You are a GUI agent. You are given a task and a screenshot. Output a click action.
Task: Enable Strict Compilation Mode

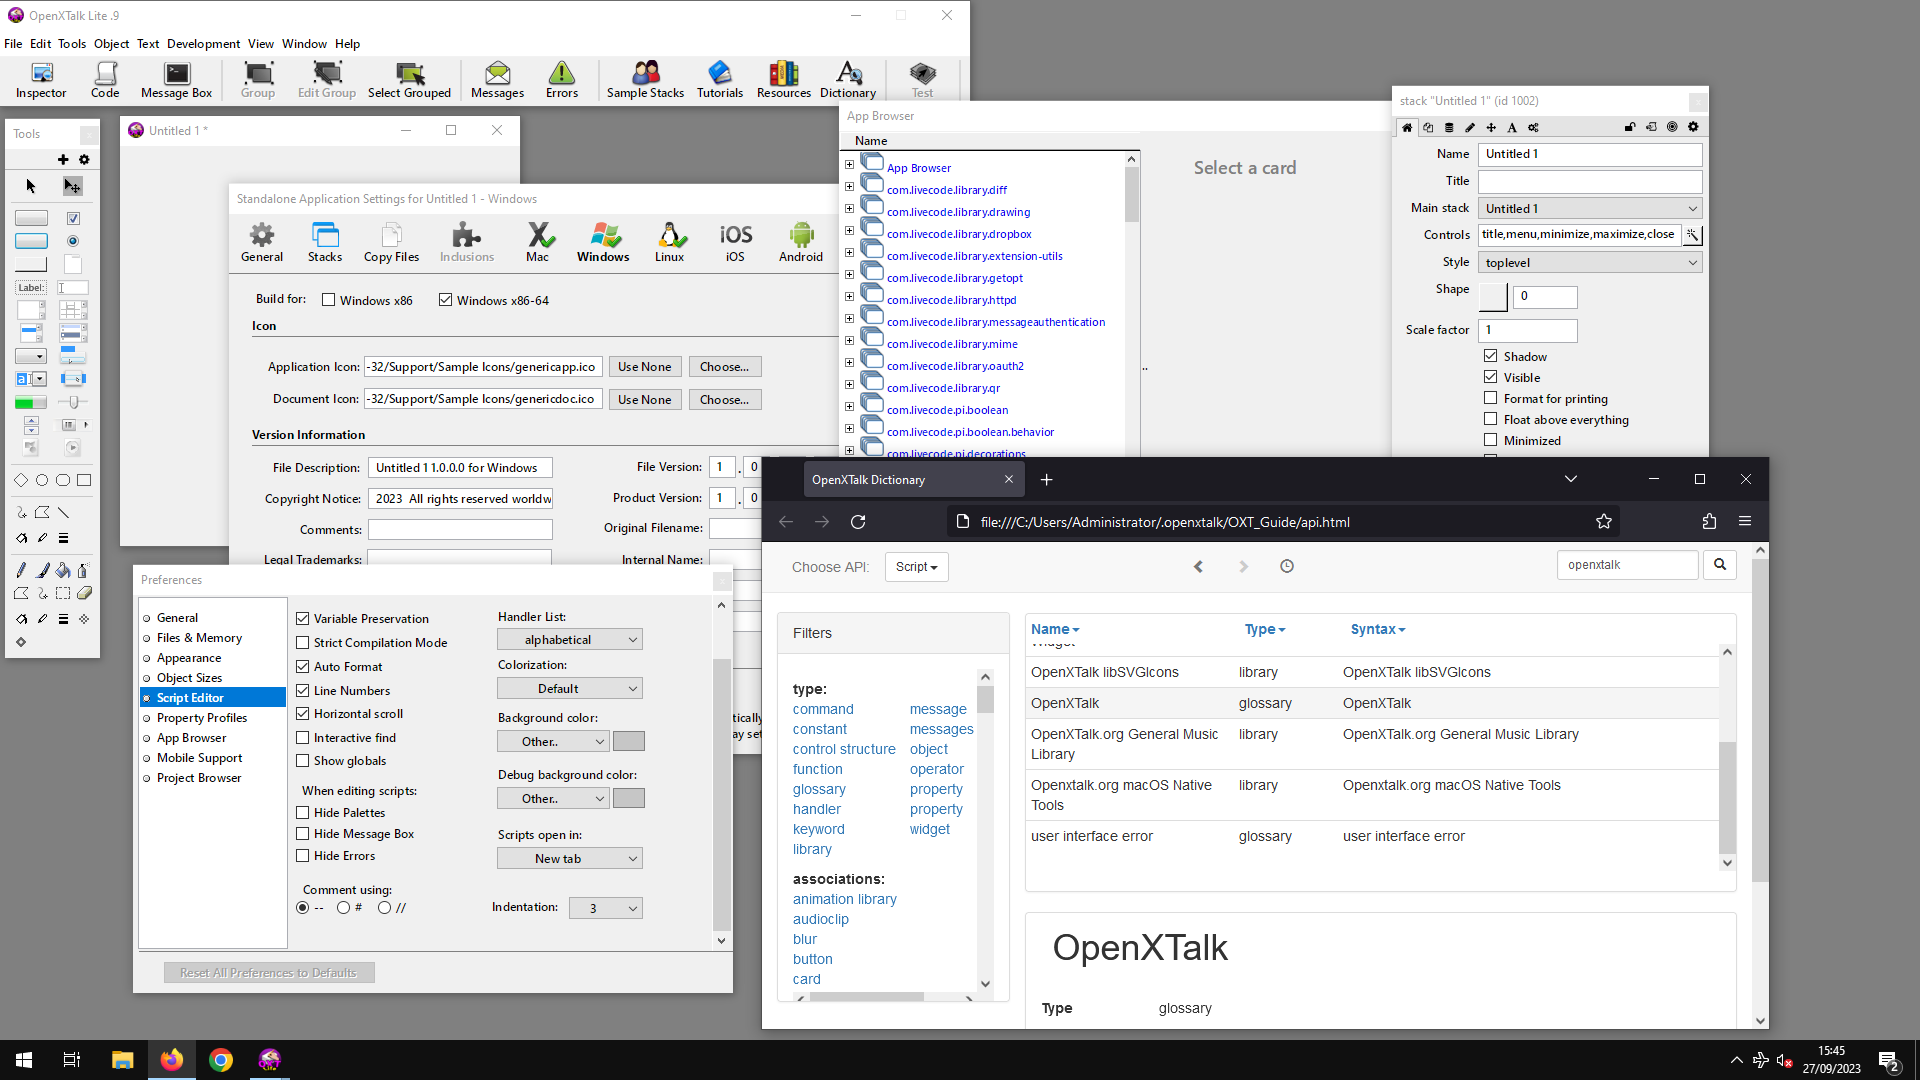pos(303,643)
